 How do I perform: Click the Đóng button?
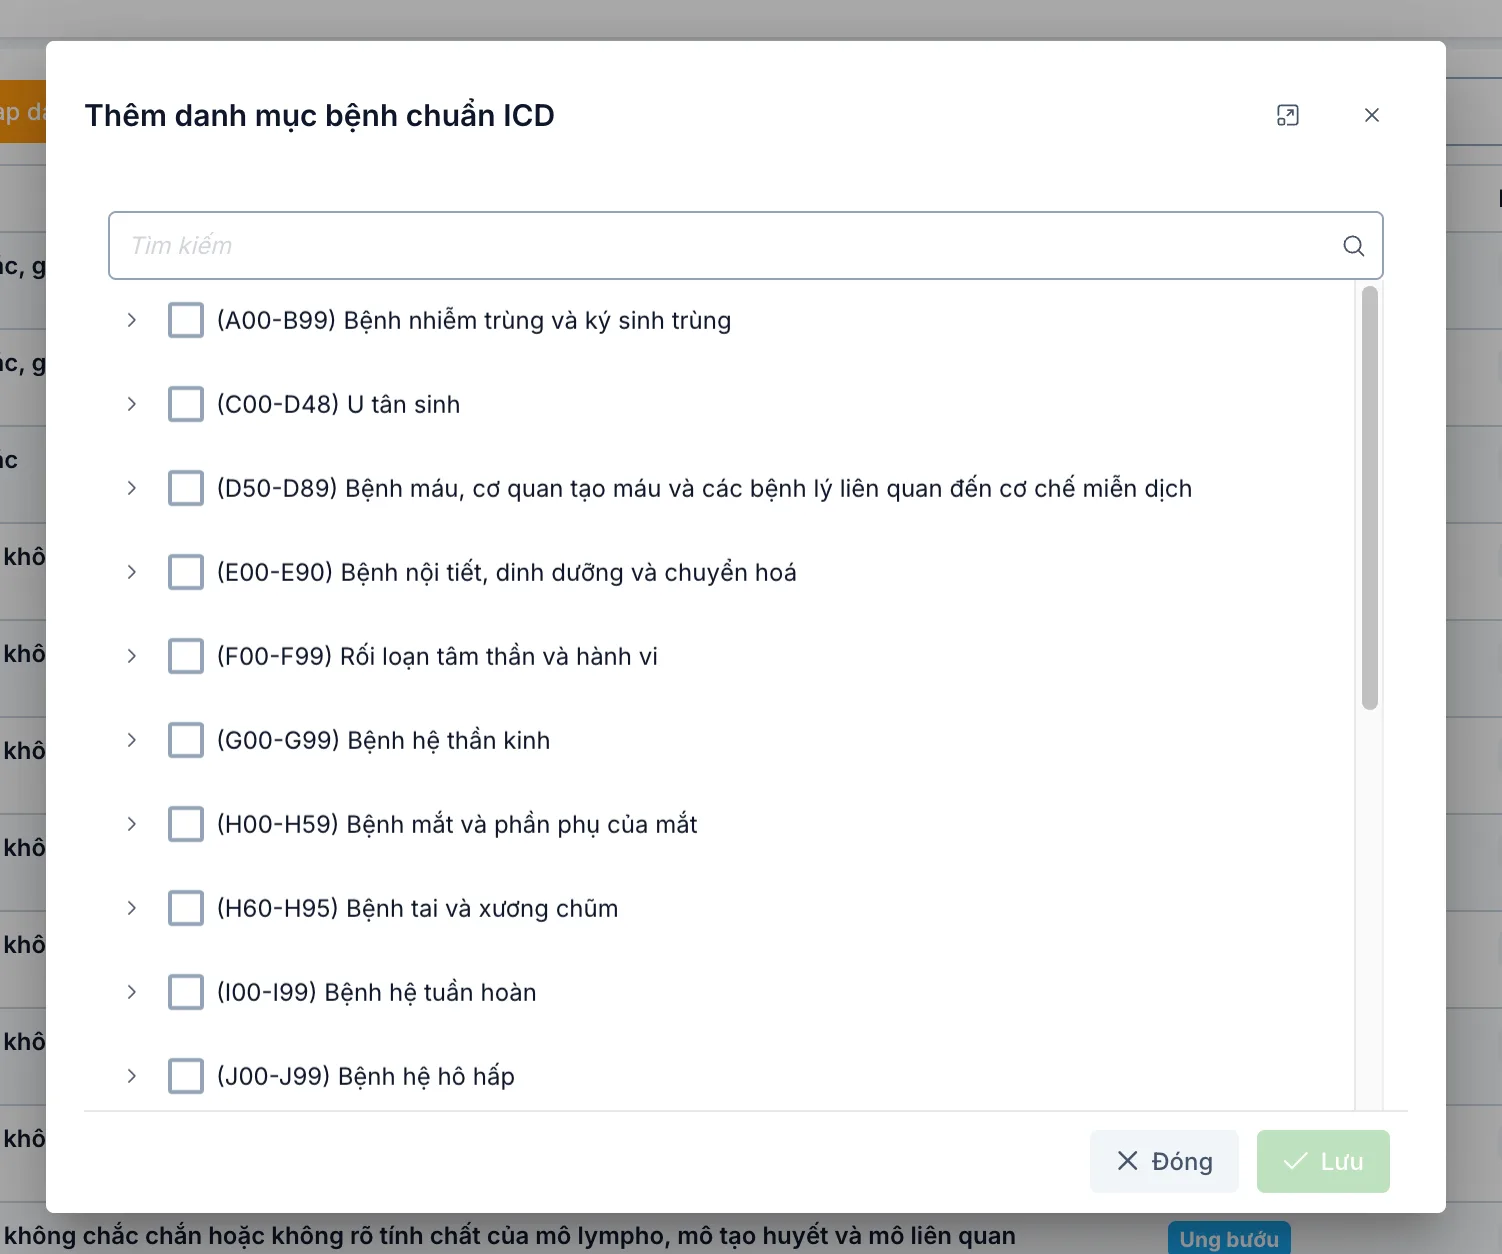1164,1161
